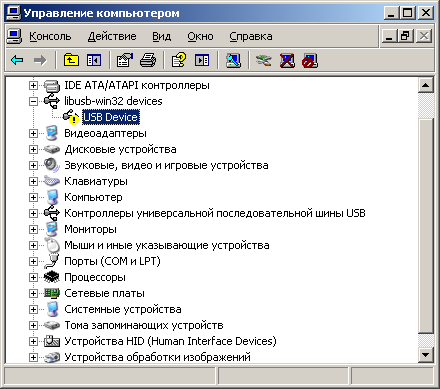
Task: Toggle the console tree pane icon
Action: pyautogui.click(x=94, y=60)
